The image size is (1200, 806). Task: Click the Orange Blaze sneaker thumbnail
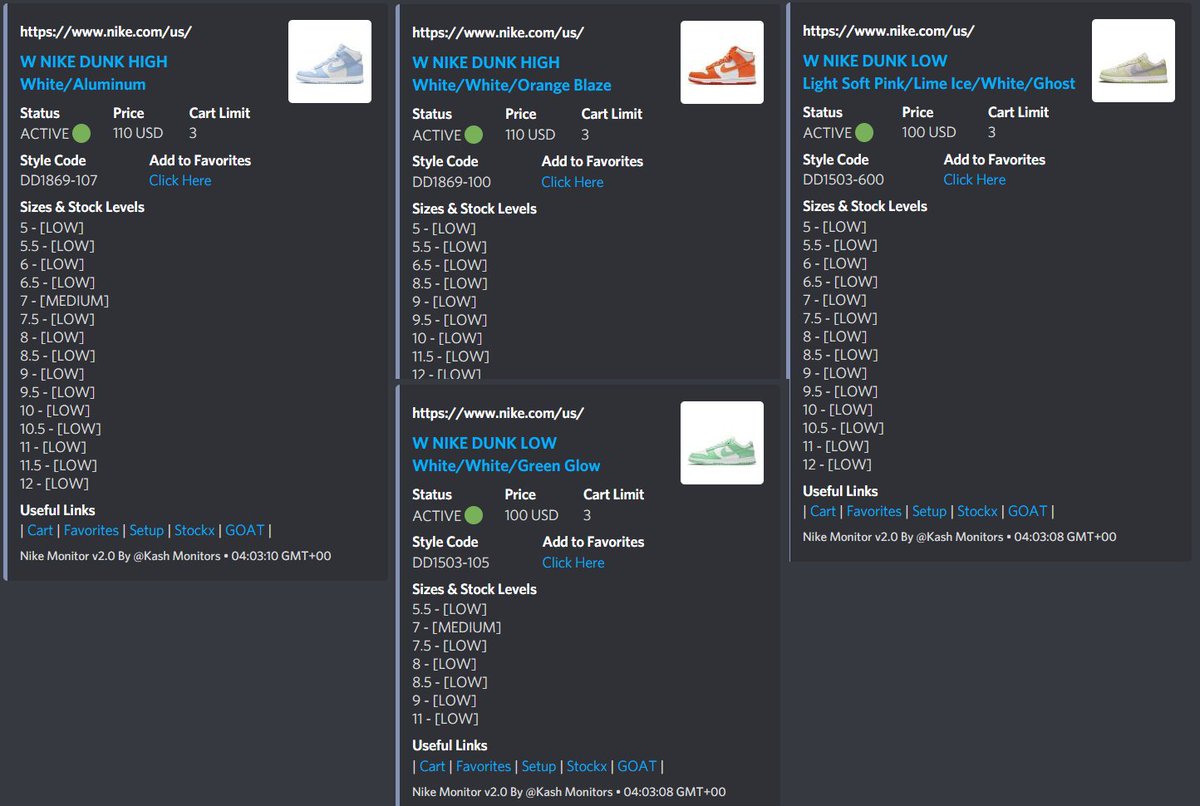pos(722,63)
